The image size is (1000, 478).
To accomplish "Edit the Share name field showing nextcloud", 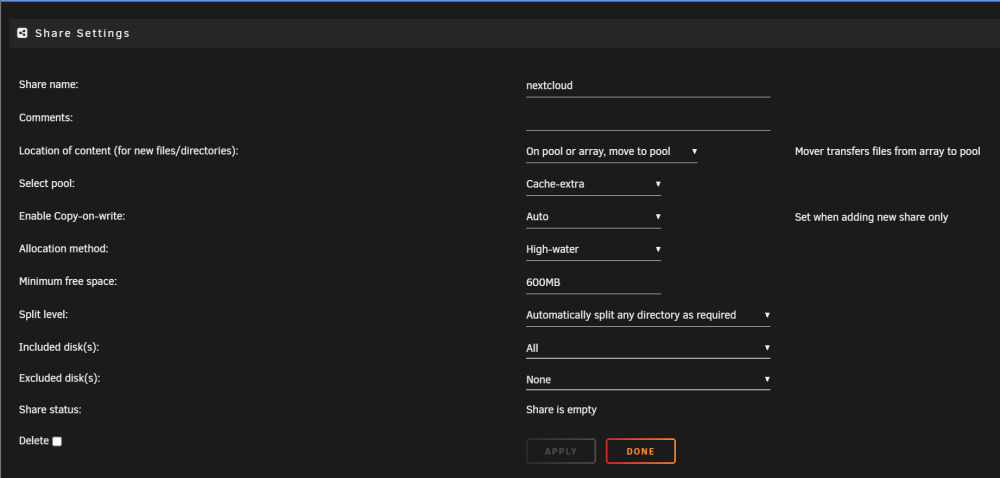I will [648, 85].
